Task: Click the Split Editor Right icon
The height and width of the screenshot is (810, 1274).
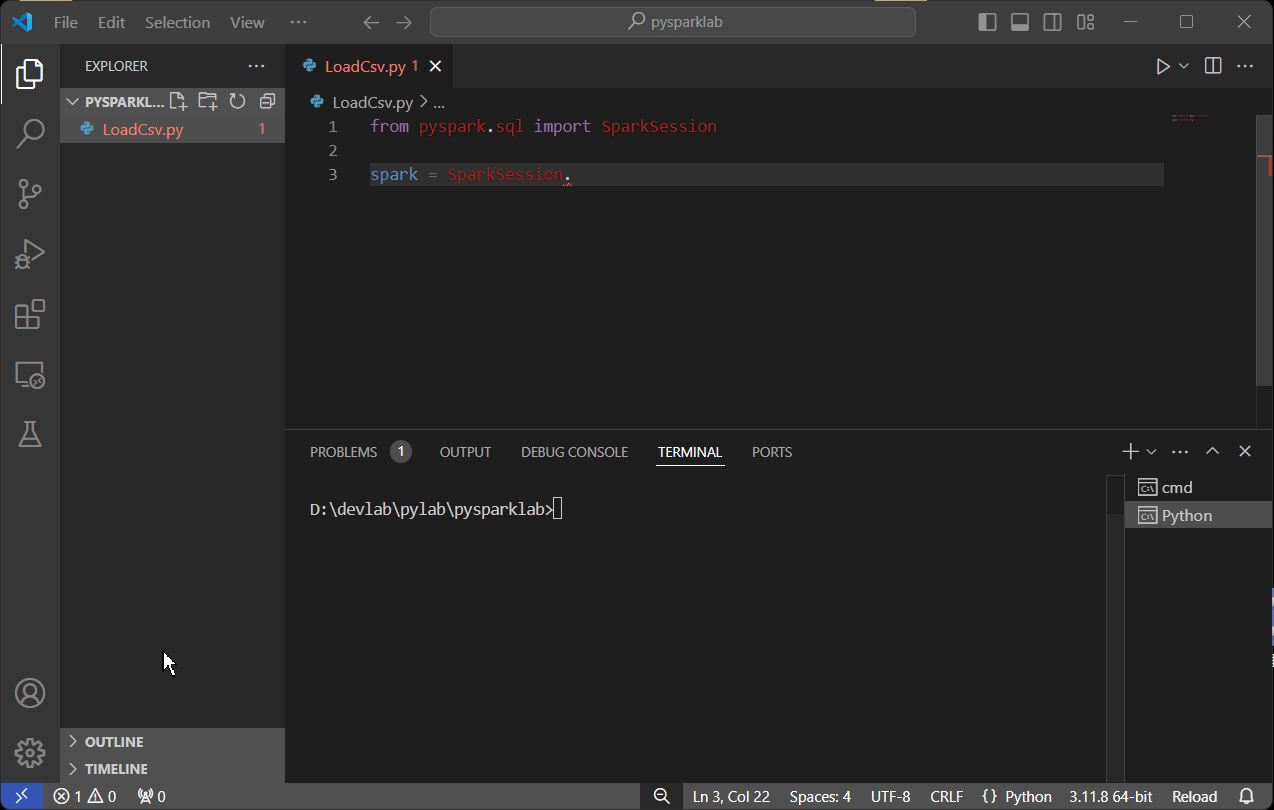Action: click(1213, 66)
